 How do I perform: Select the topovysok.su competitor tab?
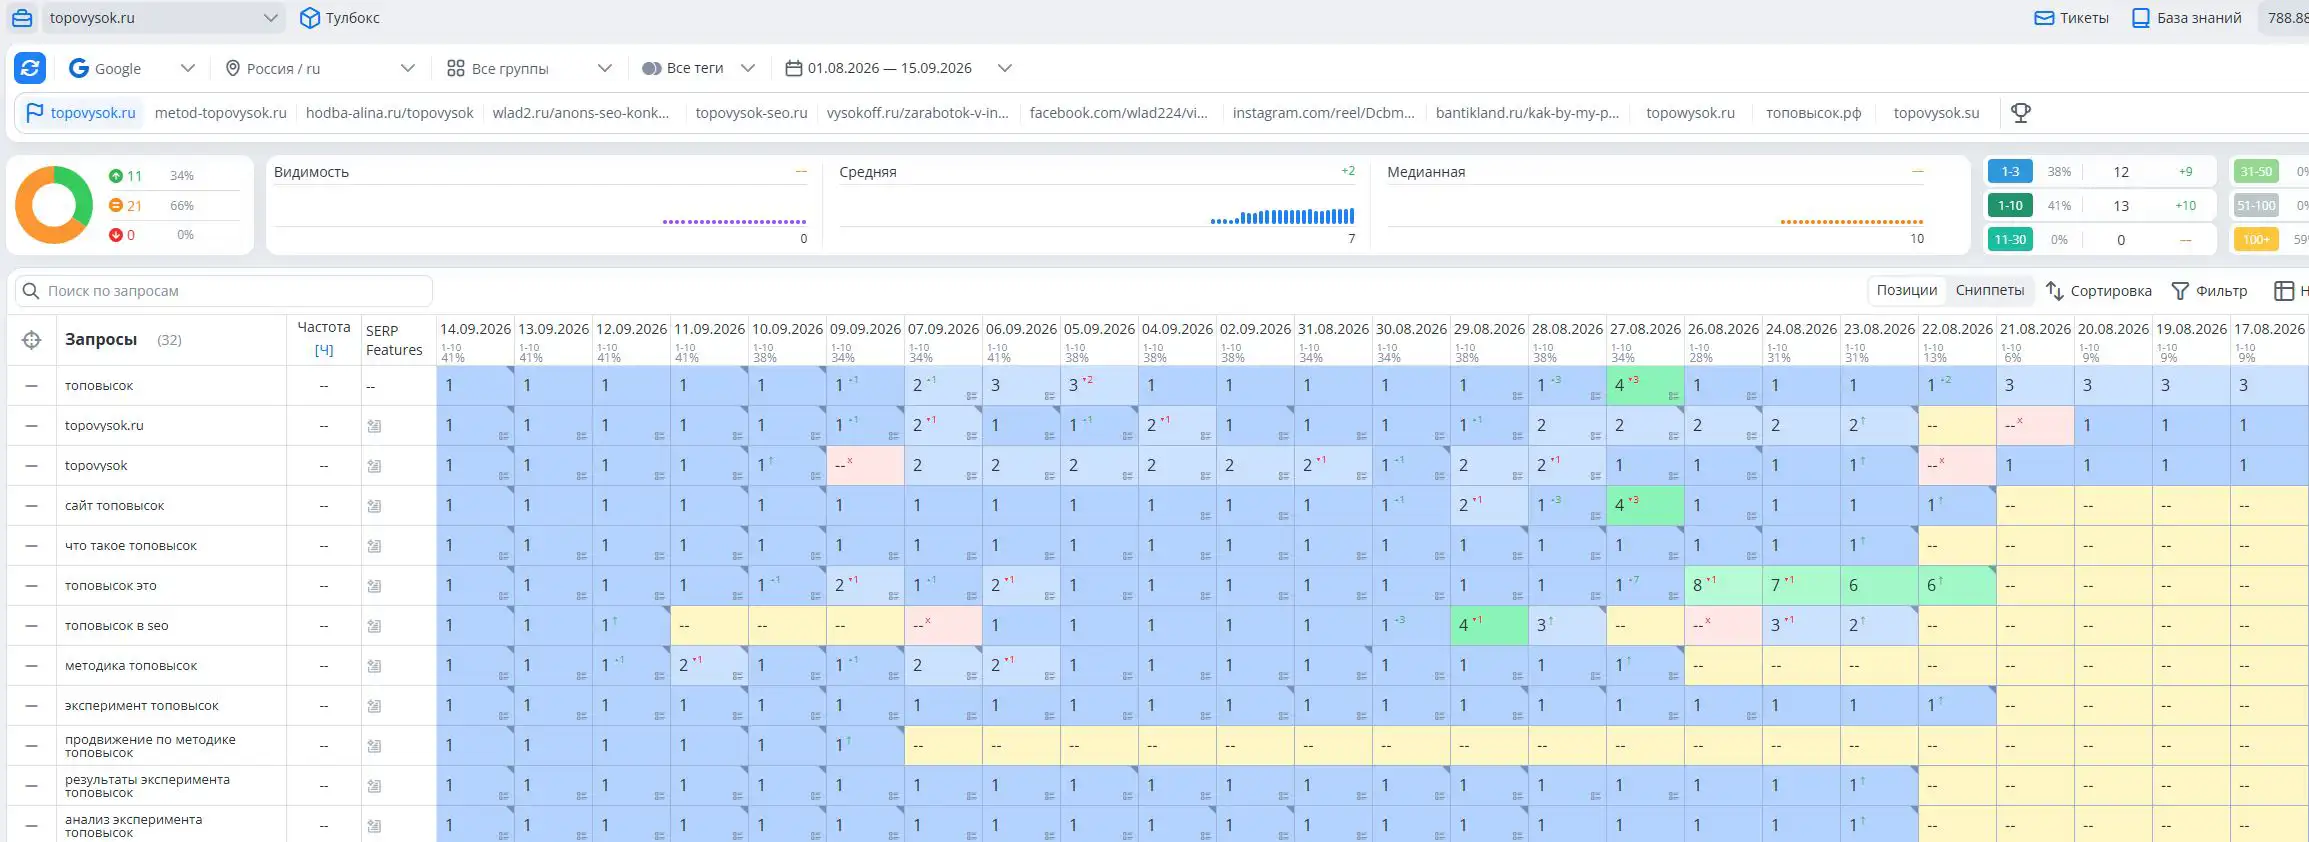coord(1936,113)
